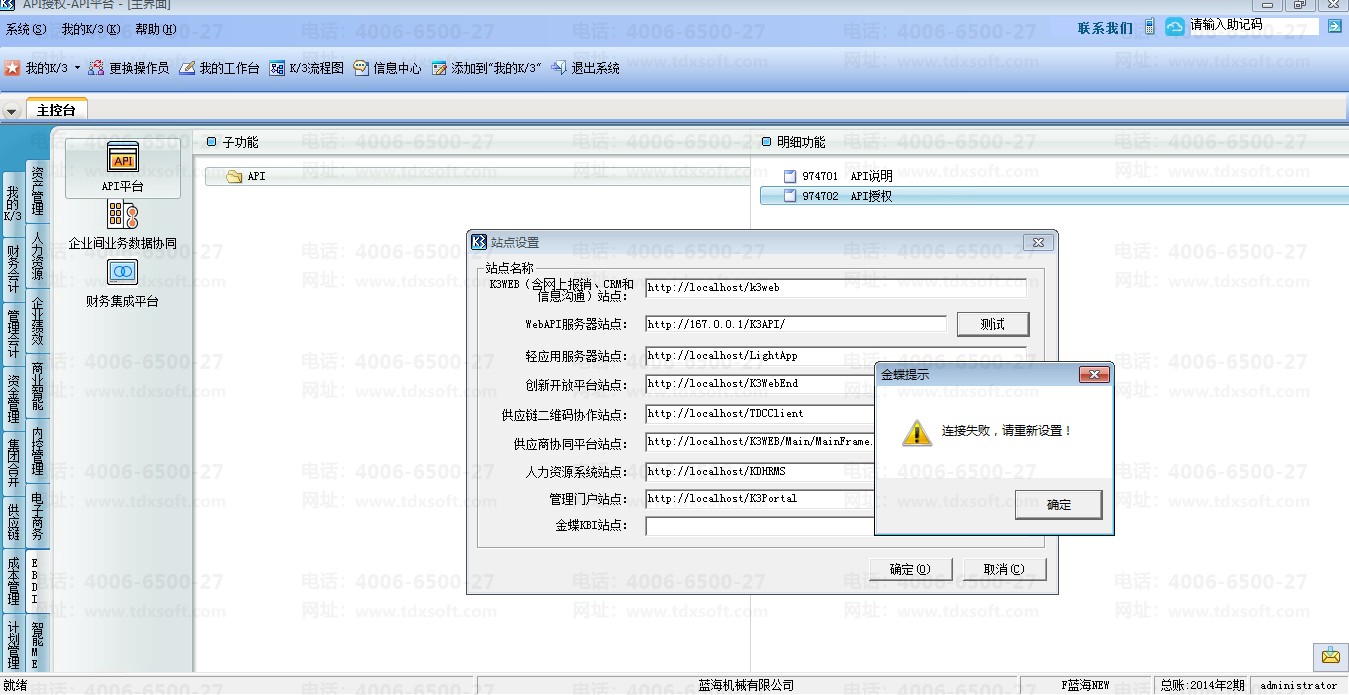This screenshot has width=1349, height=695.
Task: Click the 我的K/3 star toolbar icon
Action: 12,68
